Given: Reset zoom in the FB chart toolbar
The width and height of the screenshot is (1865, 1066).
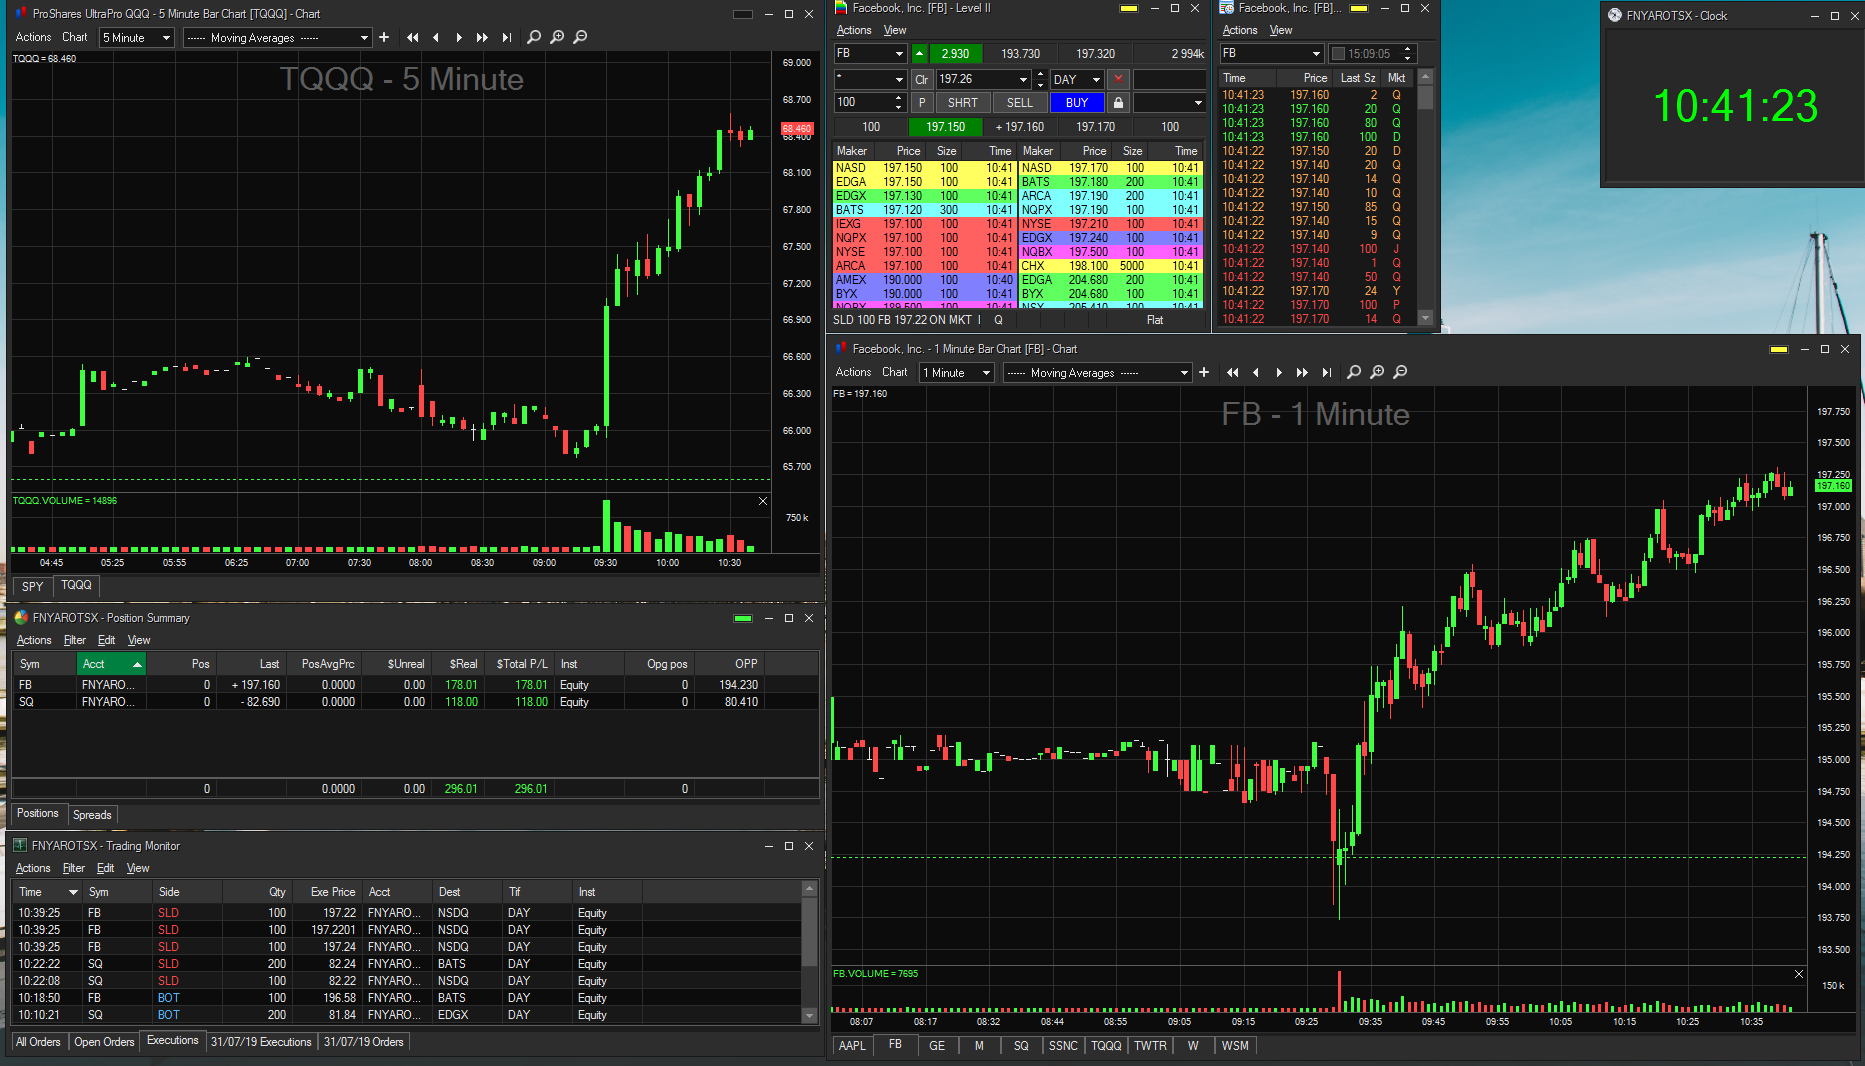Looking at the screenshot, I should tap(1354, 372).
